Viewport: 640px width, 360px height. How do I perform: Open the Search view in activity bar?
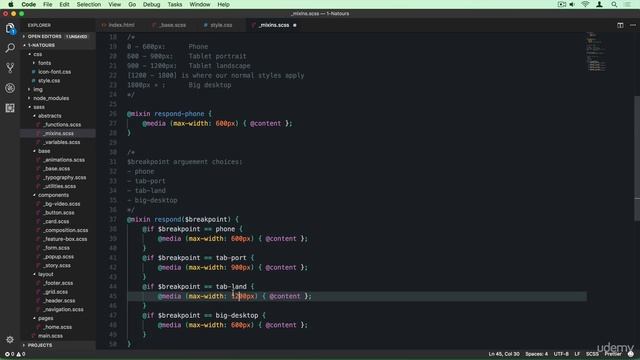click(x=10, y=48)
